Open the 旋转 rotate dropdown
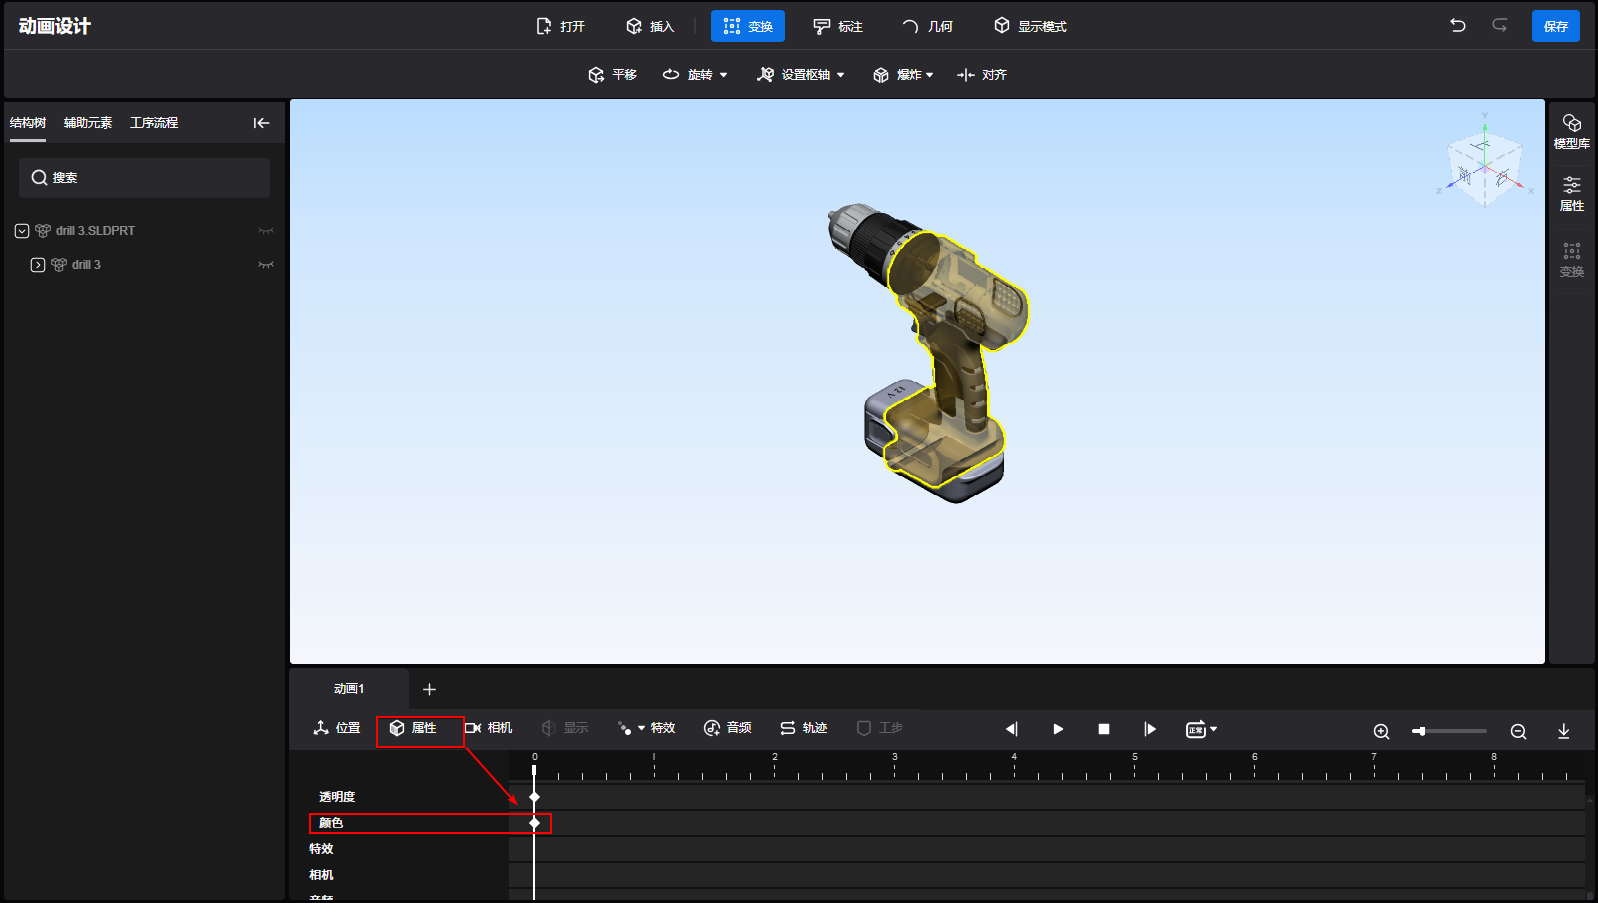This screenshot has height=903, width=1598. click(695, 75)
